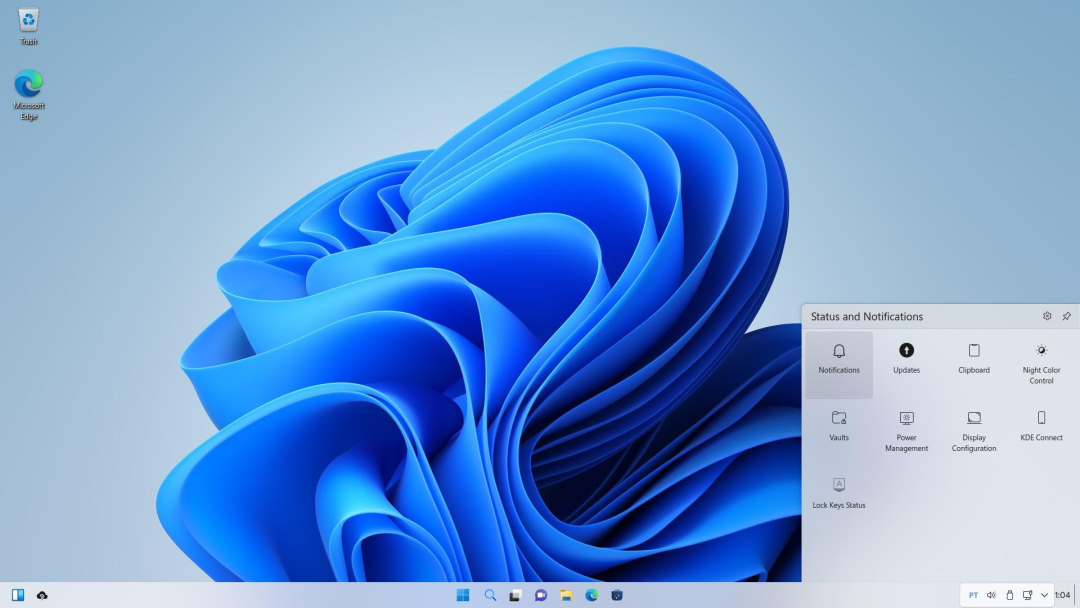Open the Power Management applet
Image resolution: width=1080 pixels, height=608 pixels.
906,428
